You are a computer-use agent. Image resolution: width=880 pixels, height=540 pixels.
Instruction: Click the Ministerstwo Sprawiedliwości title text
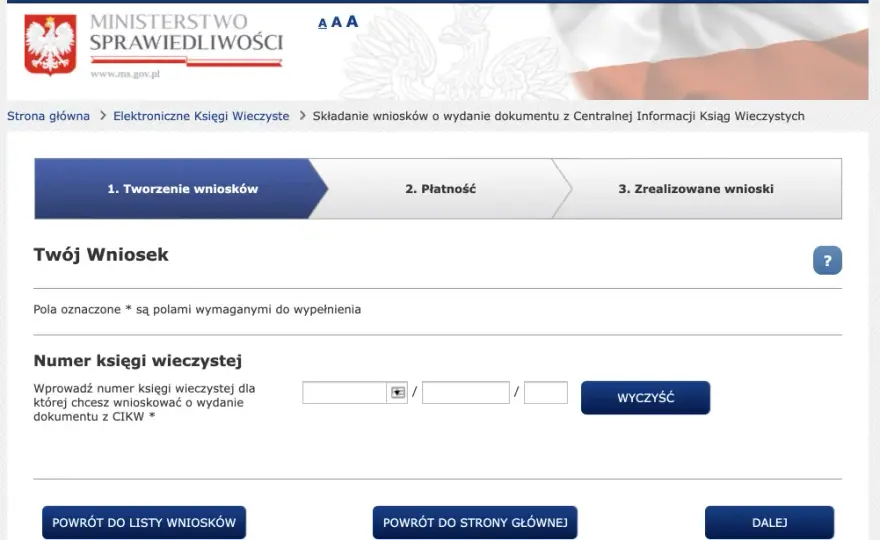pyautogui.click(x=186, y=32)
